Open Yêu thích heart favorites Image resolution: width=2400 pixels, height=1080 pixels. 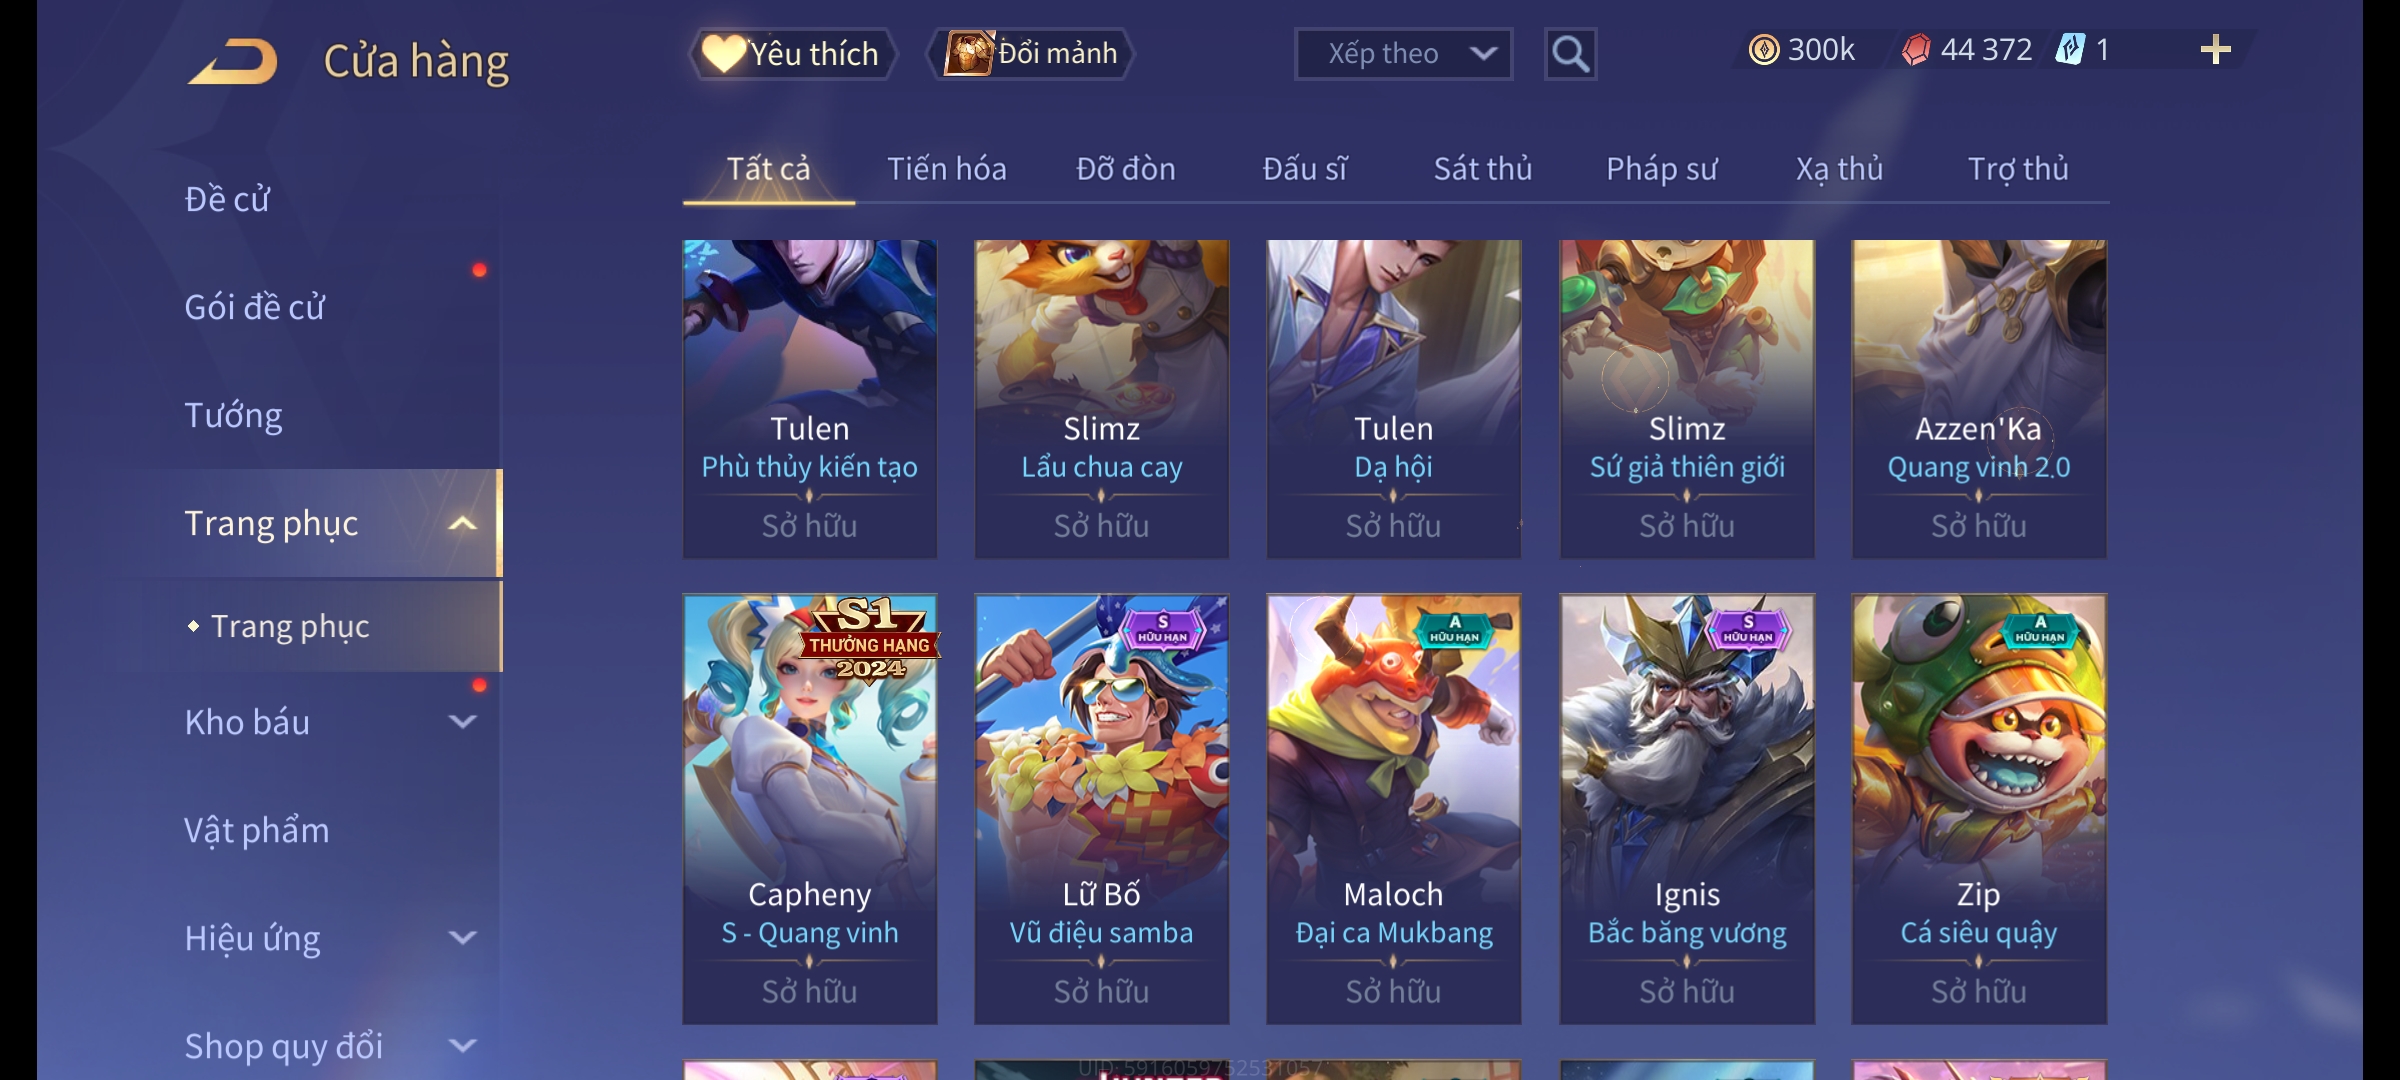[791, 54]
